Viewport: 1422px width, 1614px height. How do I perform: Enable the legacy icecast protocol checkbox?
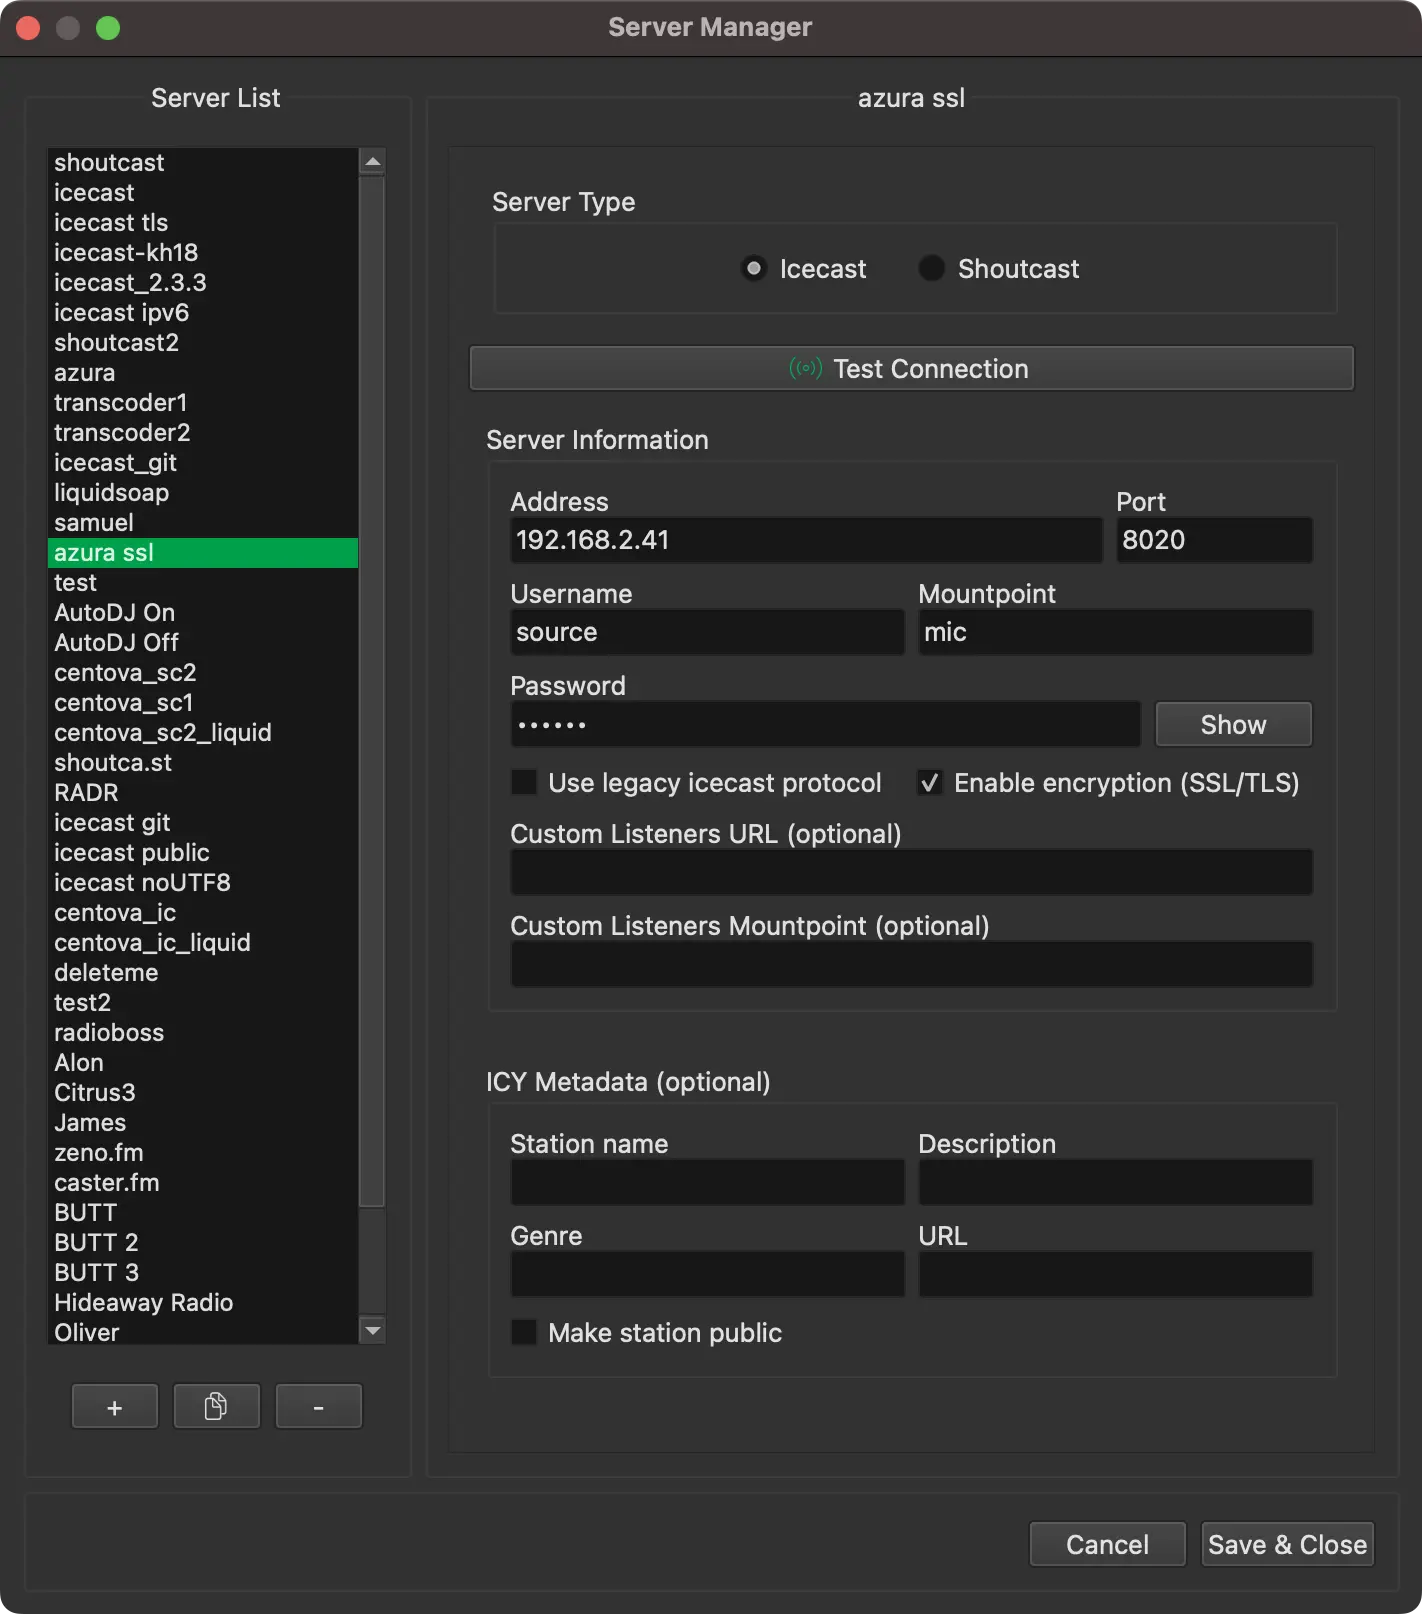coord(524,783)
